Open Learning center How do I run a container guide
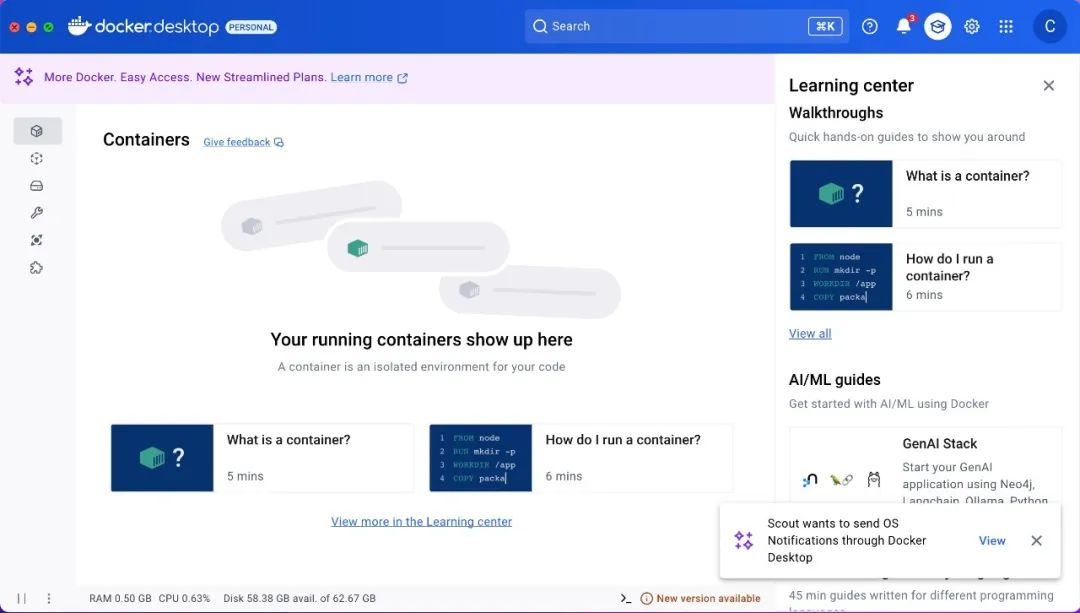This screenshot has height=613, width=1080. coord(925,276)
